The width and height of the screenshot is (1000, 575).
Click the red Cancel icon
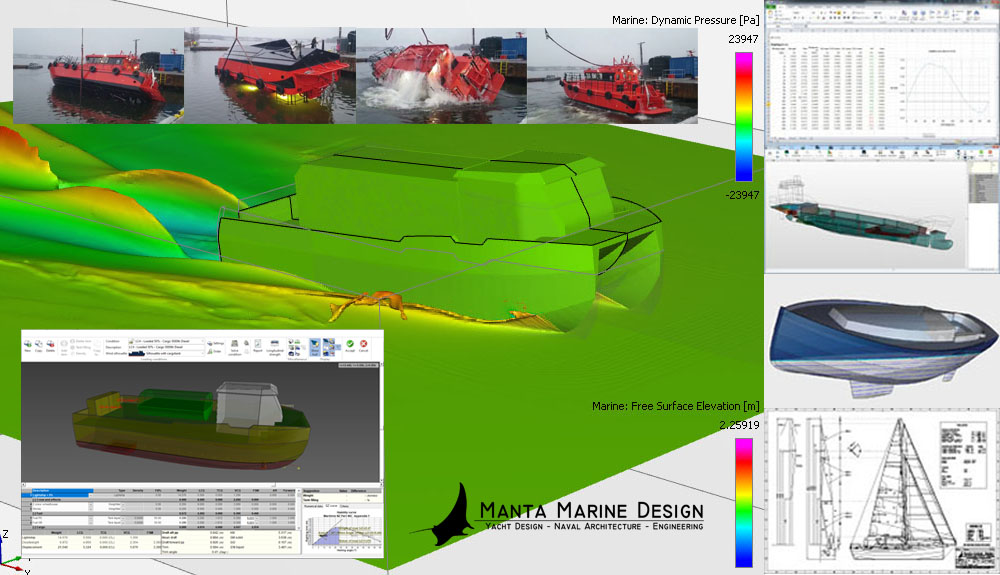364,346
